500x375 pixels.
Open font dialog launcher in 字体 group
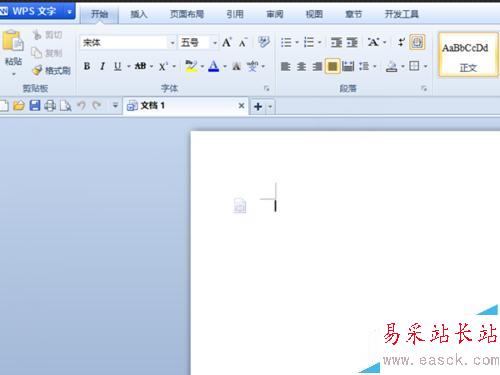(267, 88)
